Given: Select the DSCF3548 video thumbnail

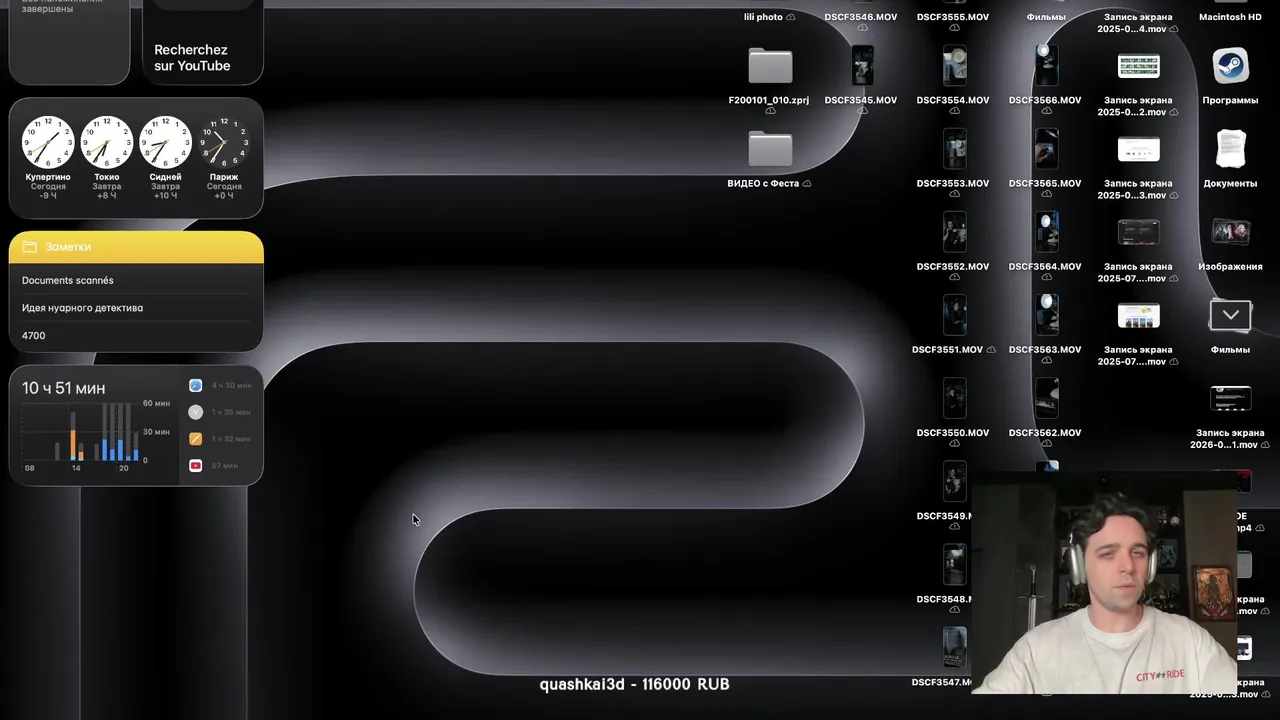Looking at the screenshot, I should (x=954, y=565).
